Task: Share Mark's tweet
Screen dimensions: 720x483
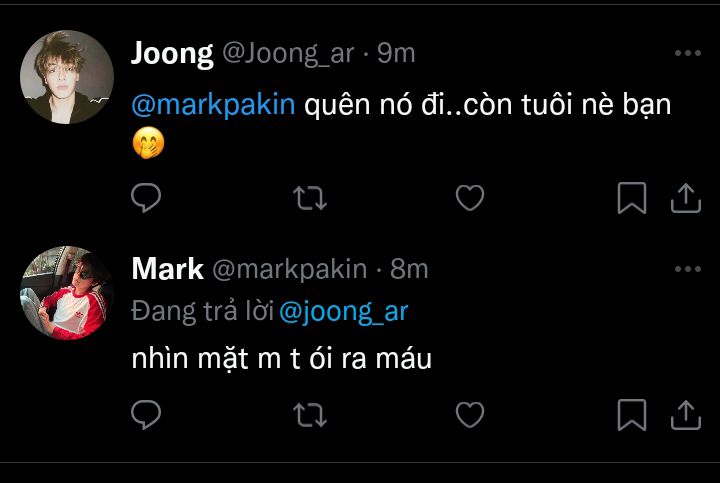Action: tap(685, 413)
